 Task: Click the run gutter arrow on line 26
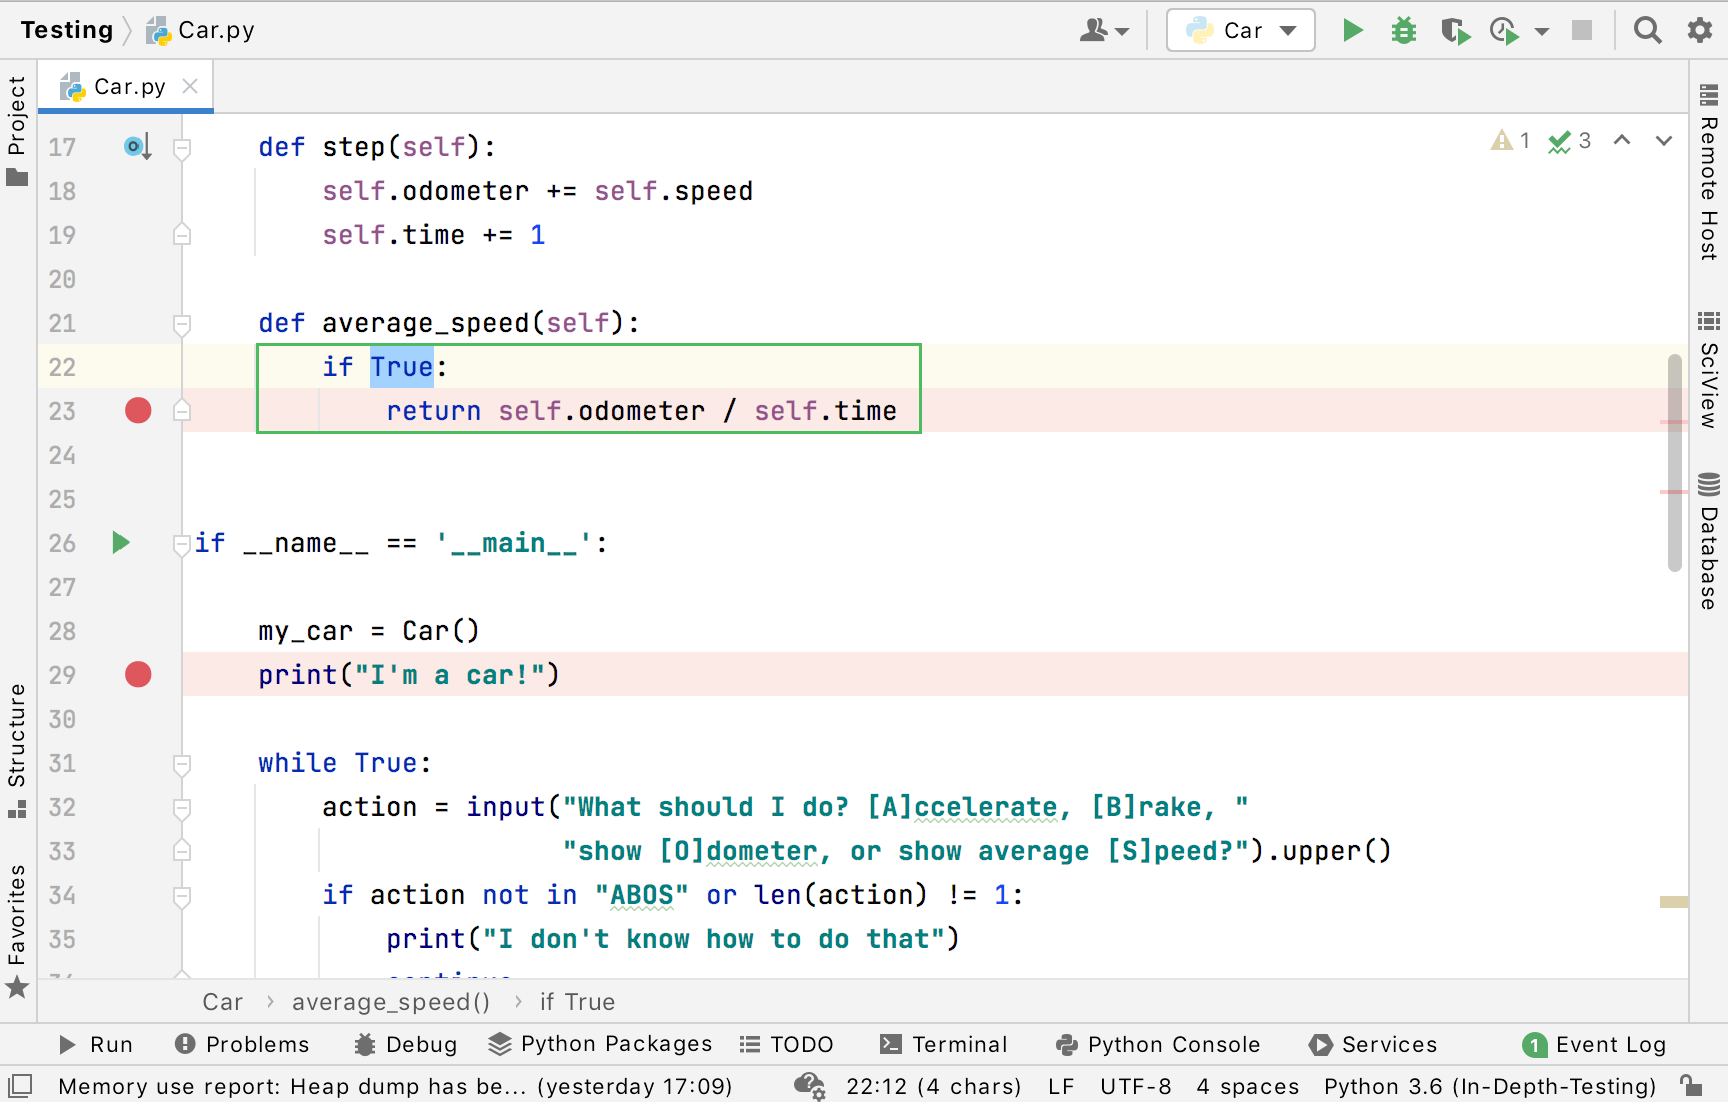(121, 543)
